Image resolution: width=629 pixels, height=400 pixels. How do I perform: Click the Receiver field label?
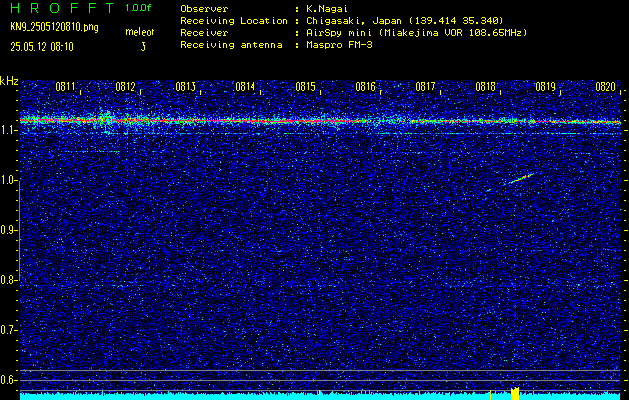(x=204, y=33)
